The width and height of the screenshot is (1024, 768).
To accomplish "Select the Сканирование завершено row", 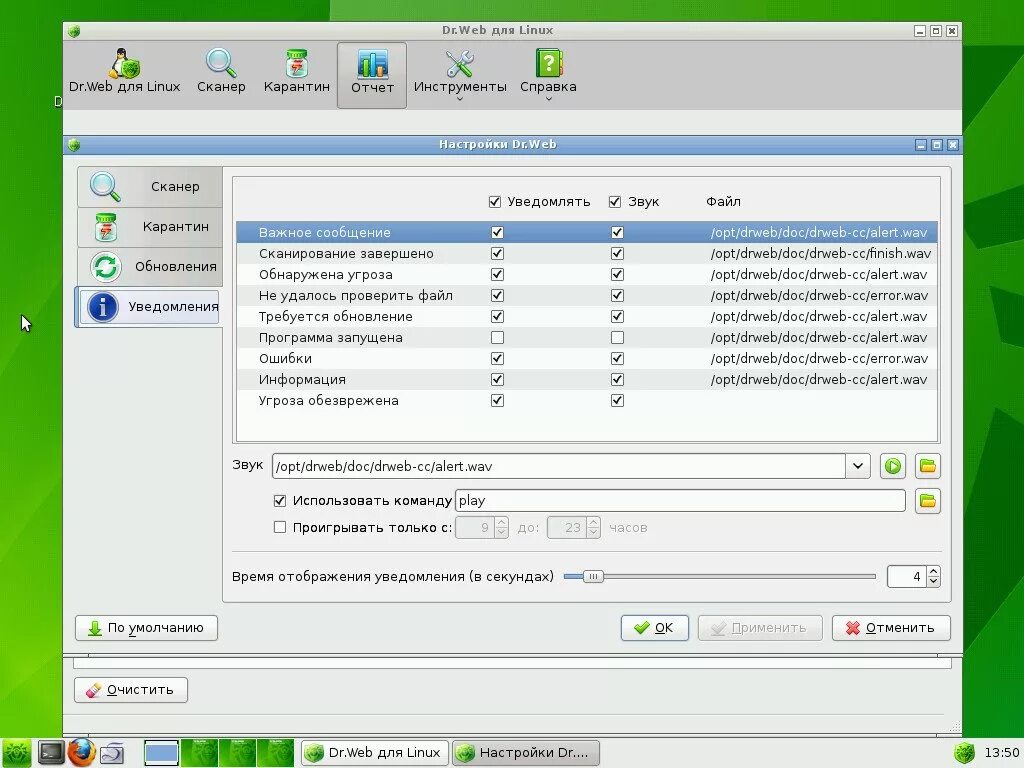I will tap(586, 253).
